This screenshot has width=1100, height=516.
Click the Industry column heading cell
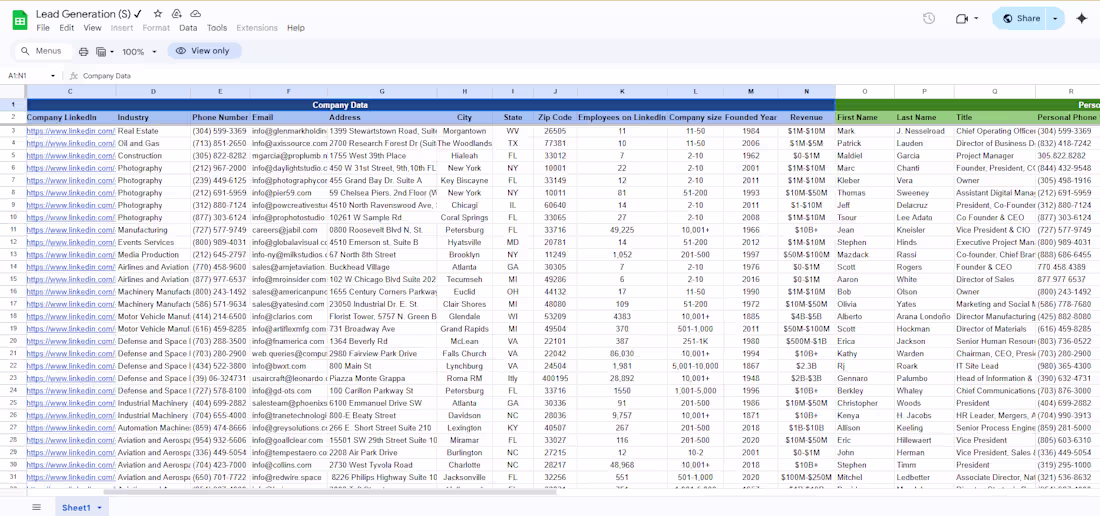(x=153, y=118)
